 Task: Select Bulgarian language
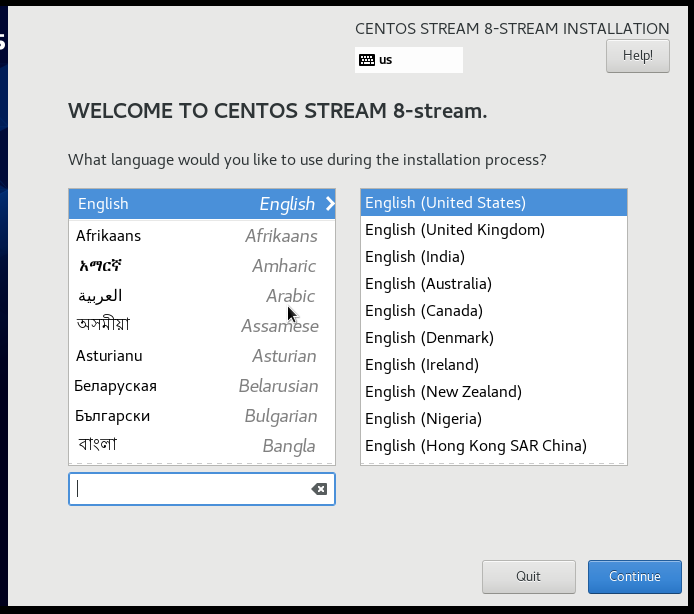202,416
